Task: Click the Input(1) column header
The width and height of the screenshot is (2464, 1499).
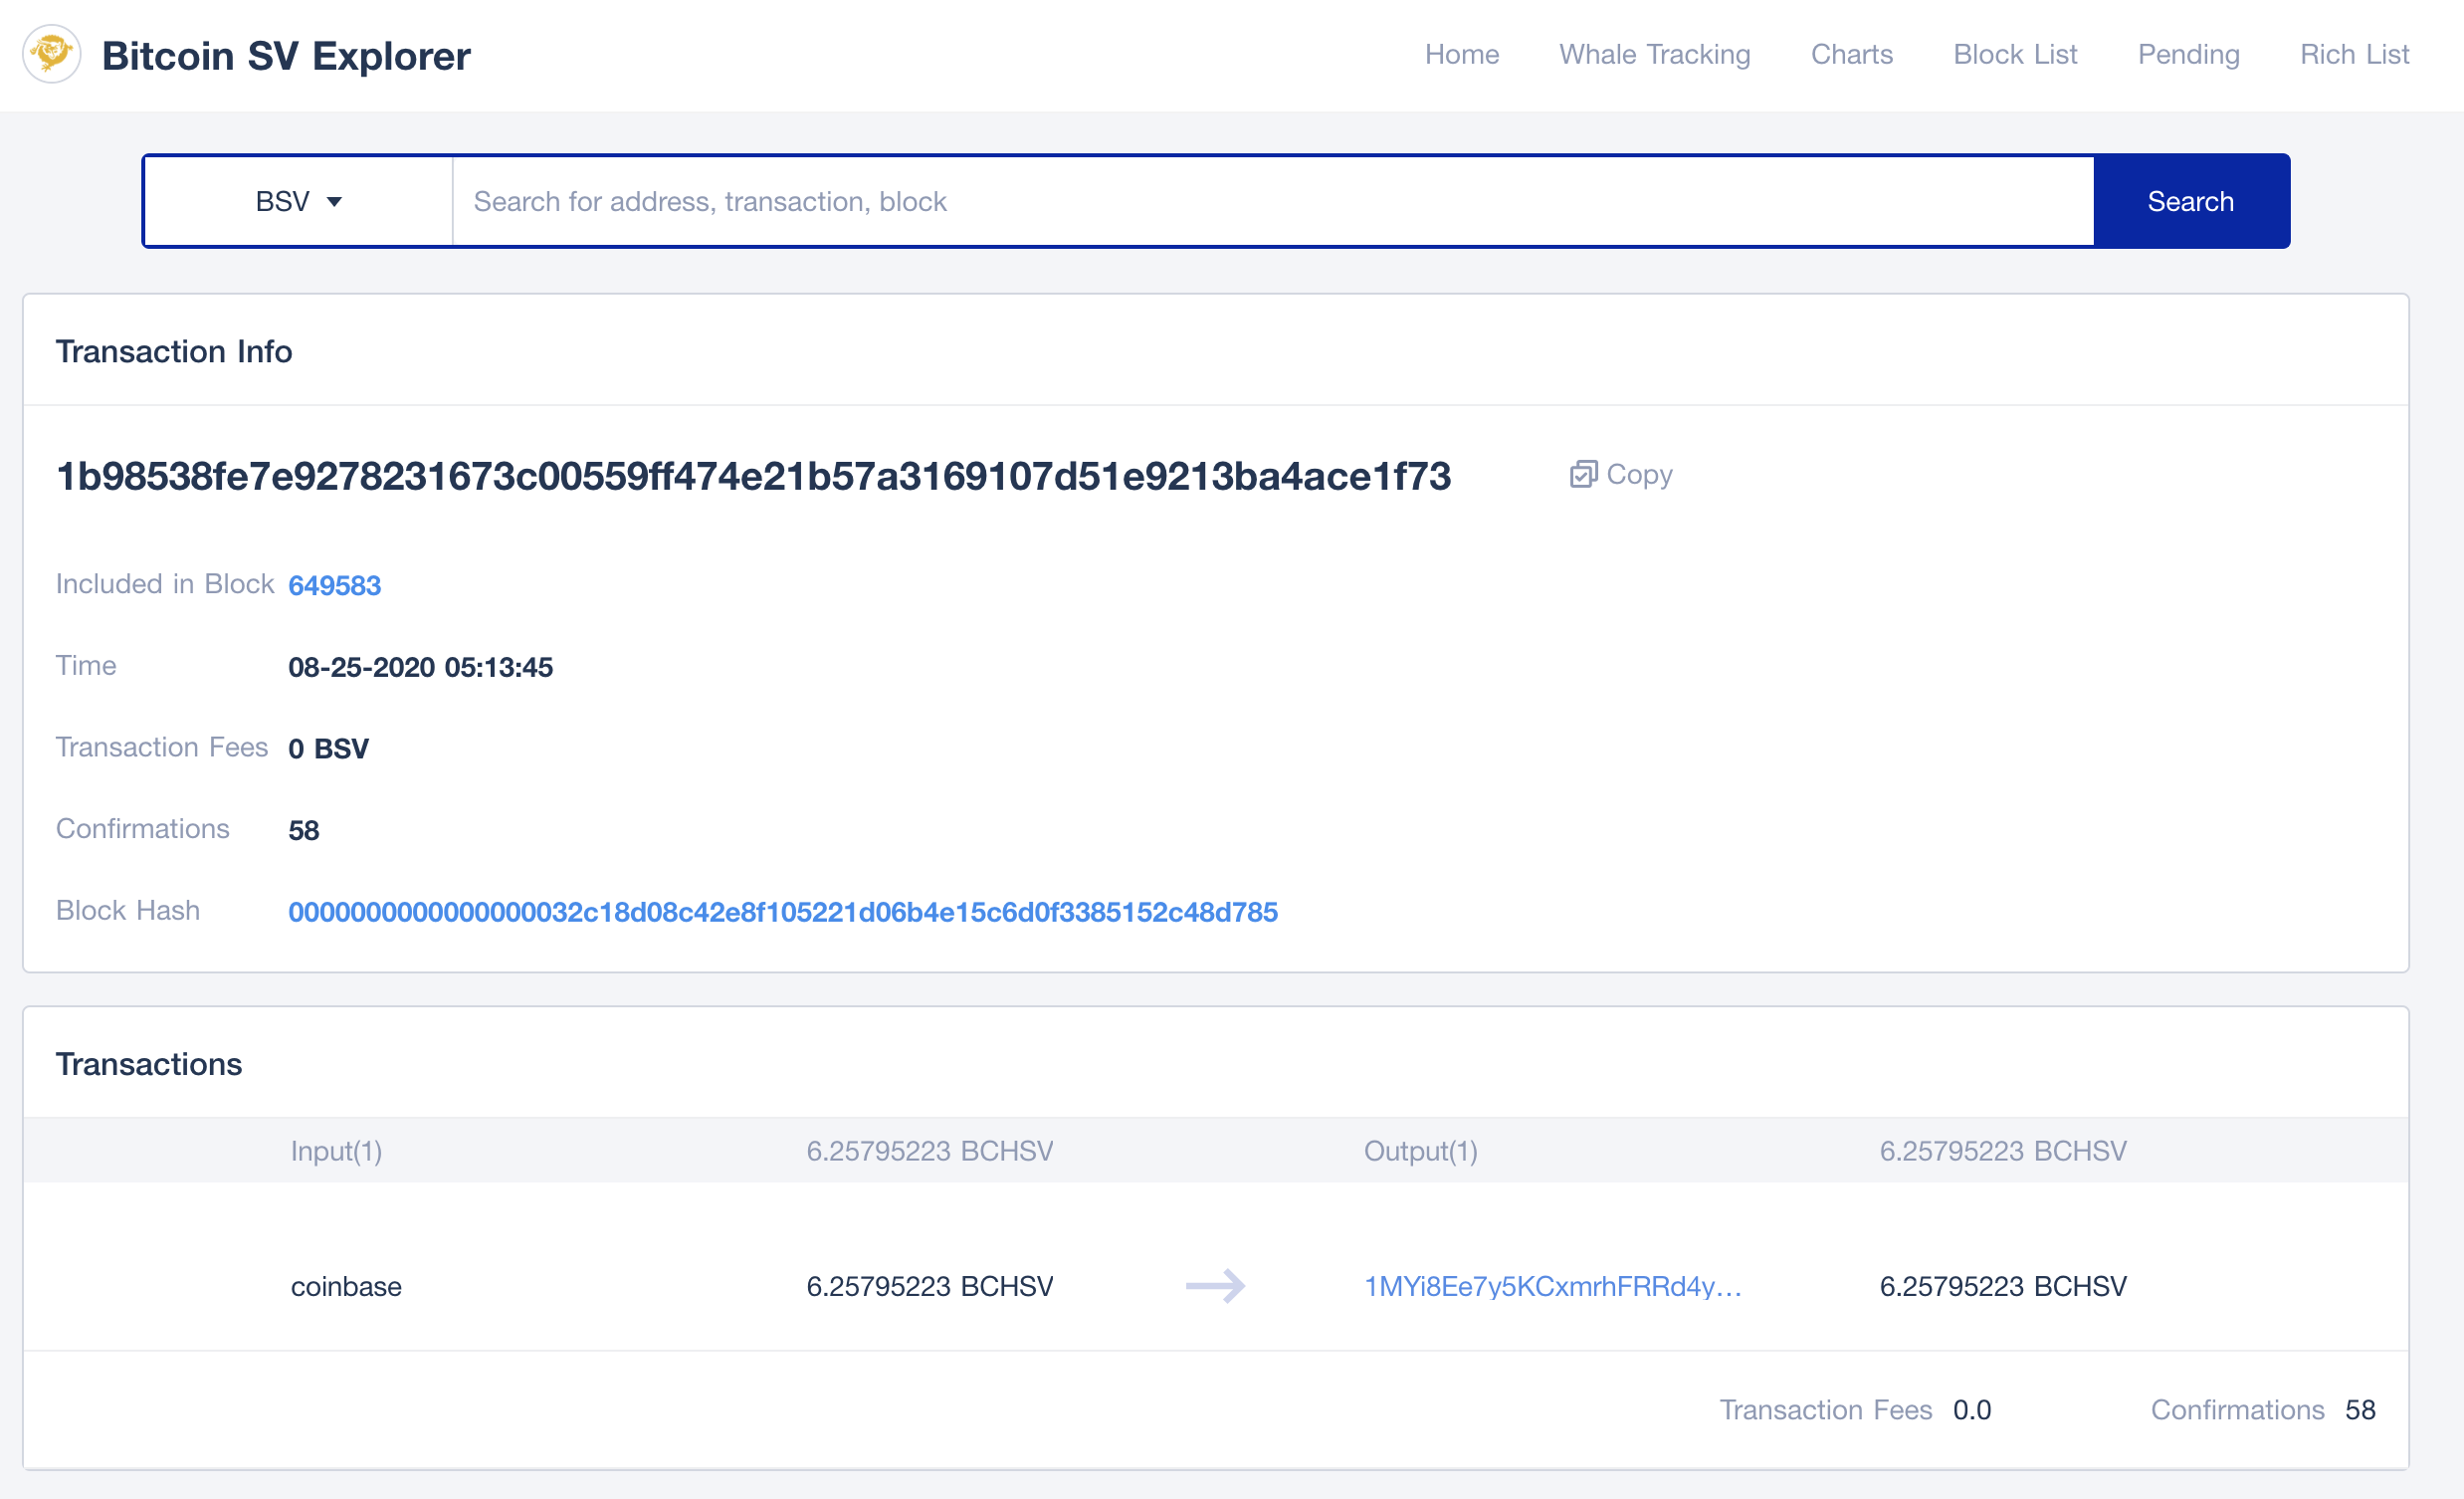Action: tap(336, 1151)
